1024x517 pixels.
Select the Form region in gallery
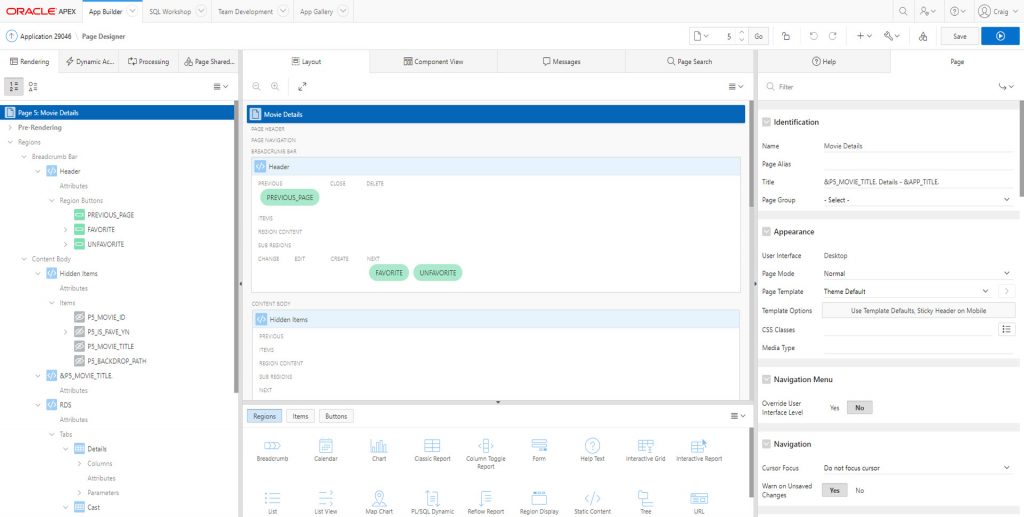pos(539,450)
